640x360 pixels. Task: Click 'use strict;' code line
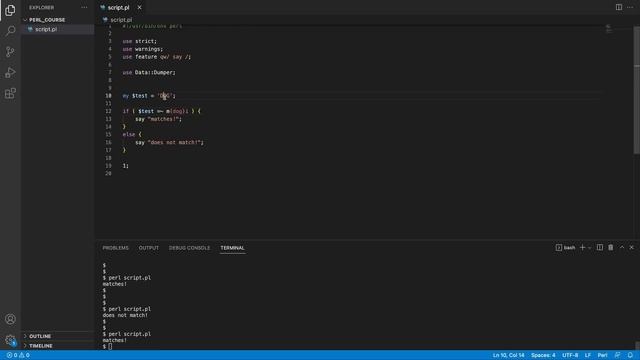coord(140,41)
